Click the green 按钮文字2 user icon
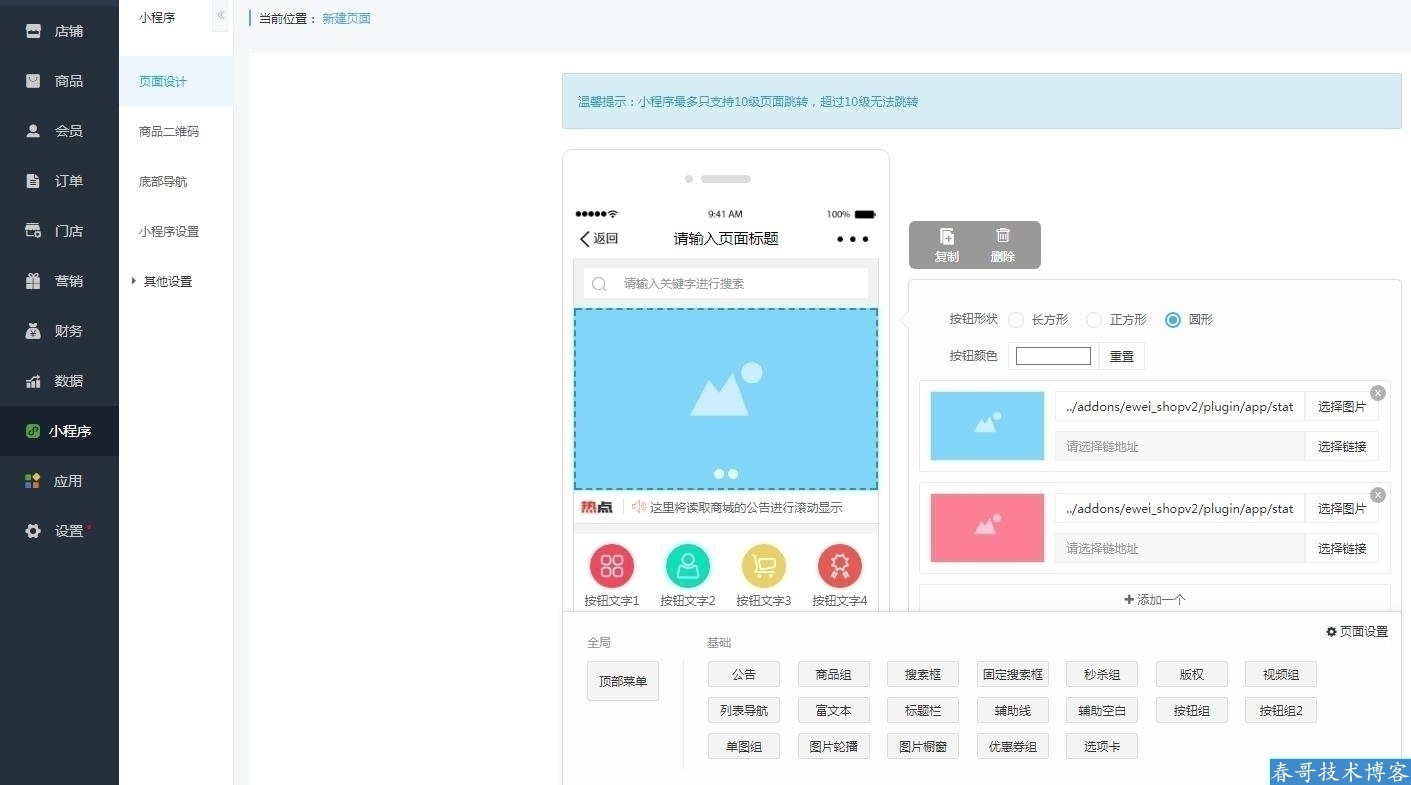Image resolution: width=1411 pixels, height=785 pixels. pos(688,567)
